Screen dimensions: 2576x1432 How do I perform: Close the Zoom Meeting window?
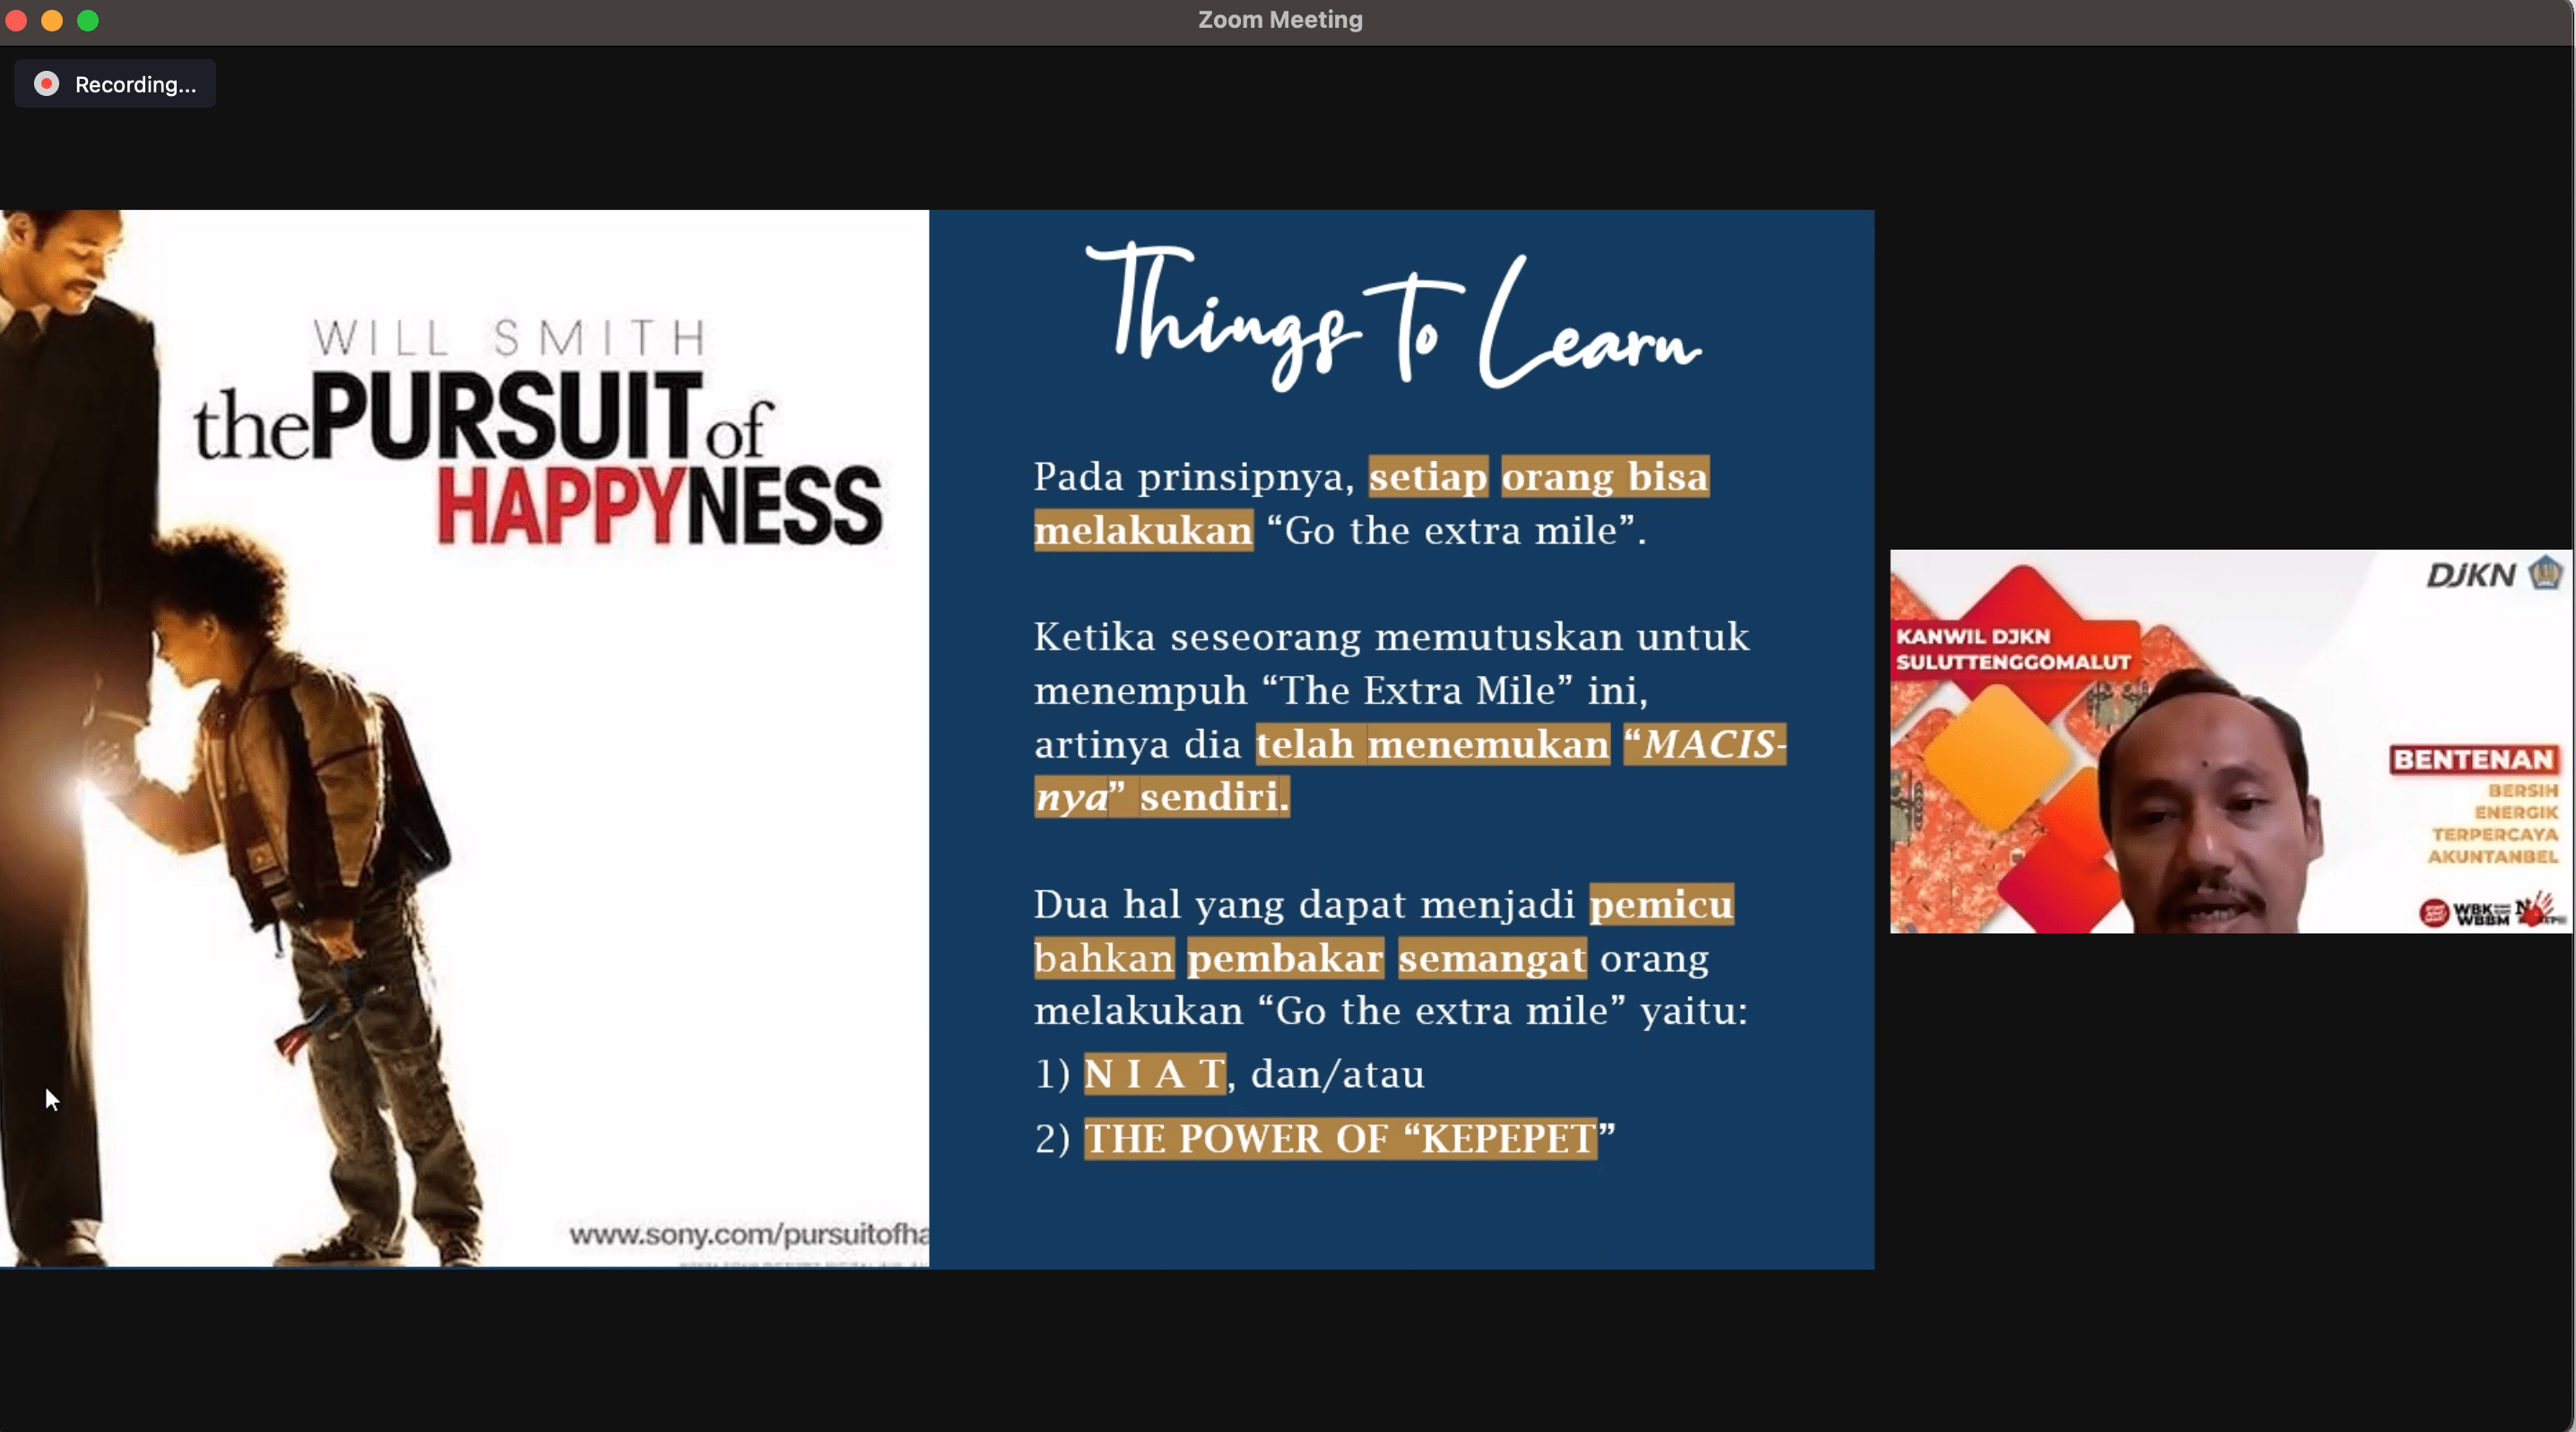(x=16, y=20)
